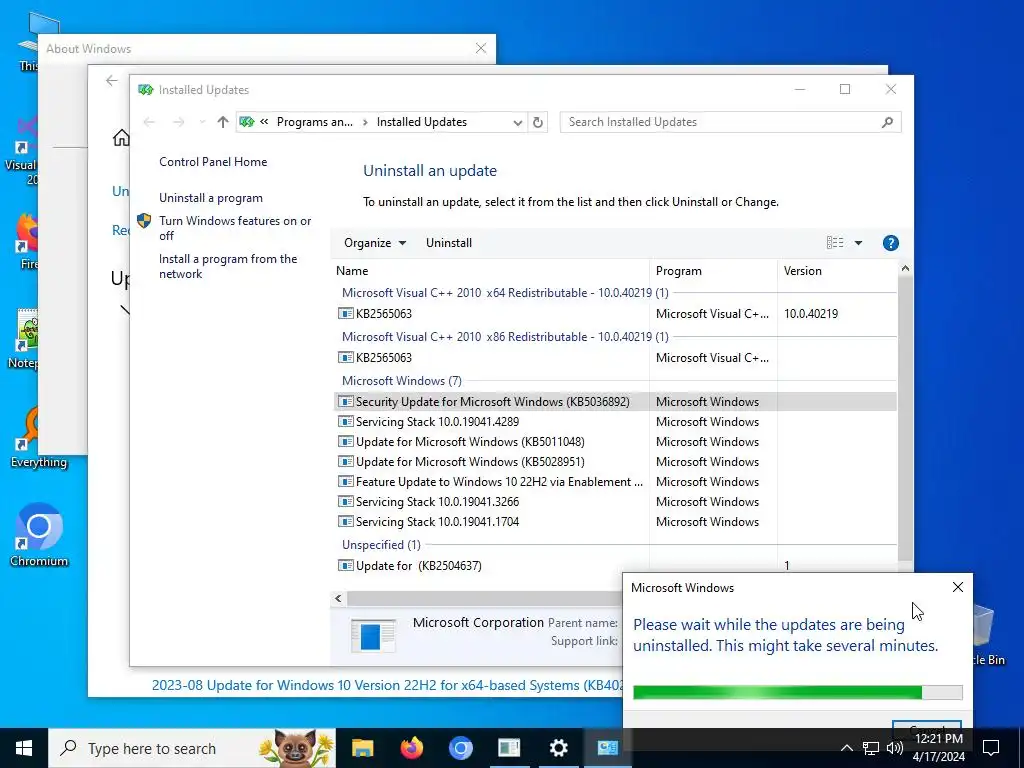Click the uninstall progress bar

[x=797, y=692]
